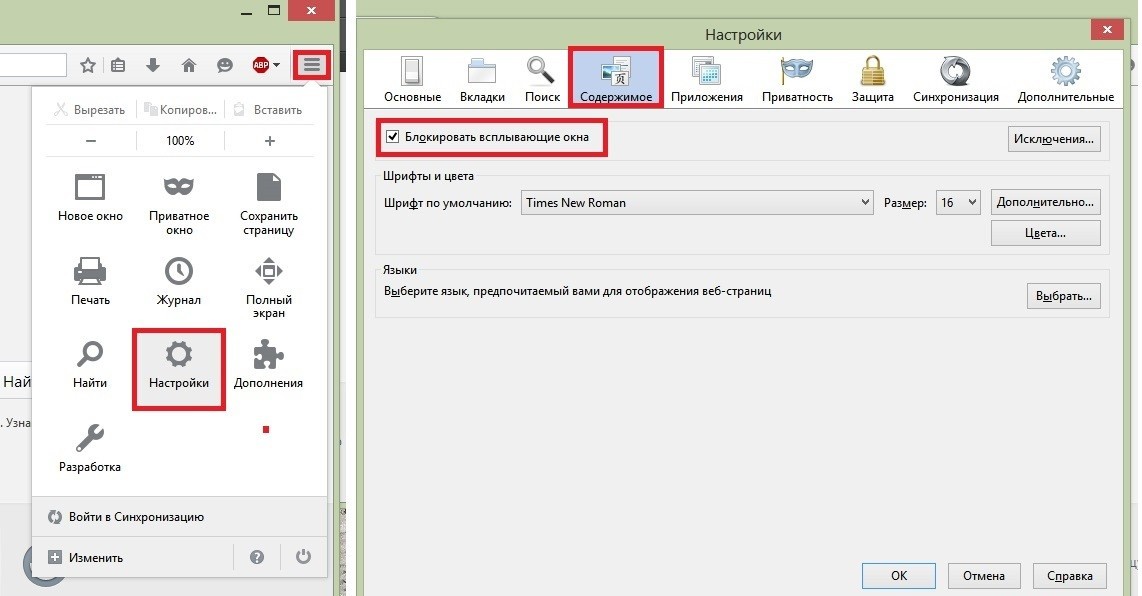Click Выбрать languages button
1142x596 pixels.
1063,297
